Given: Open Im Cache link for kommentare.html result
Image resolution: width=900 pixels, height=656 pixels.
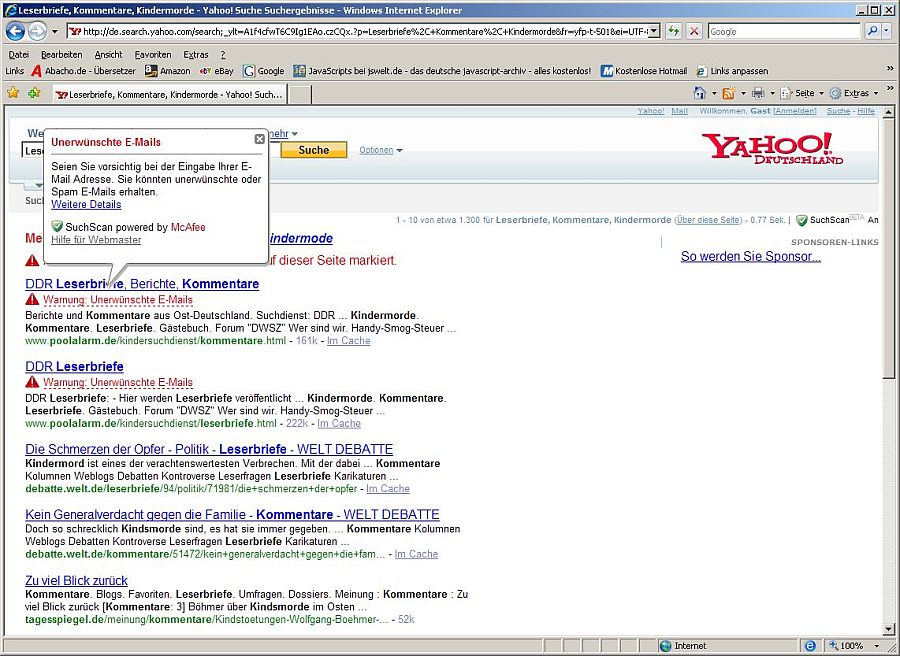Looking at the screenshot, I should coord(348,340).
